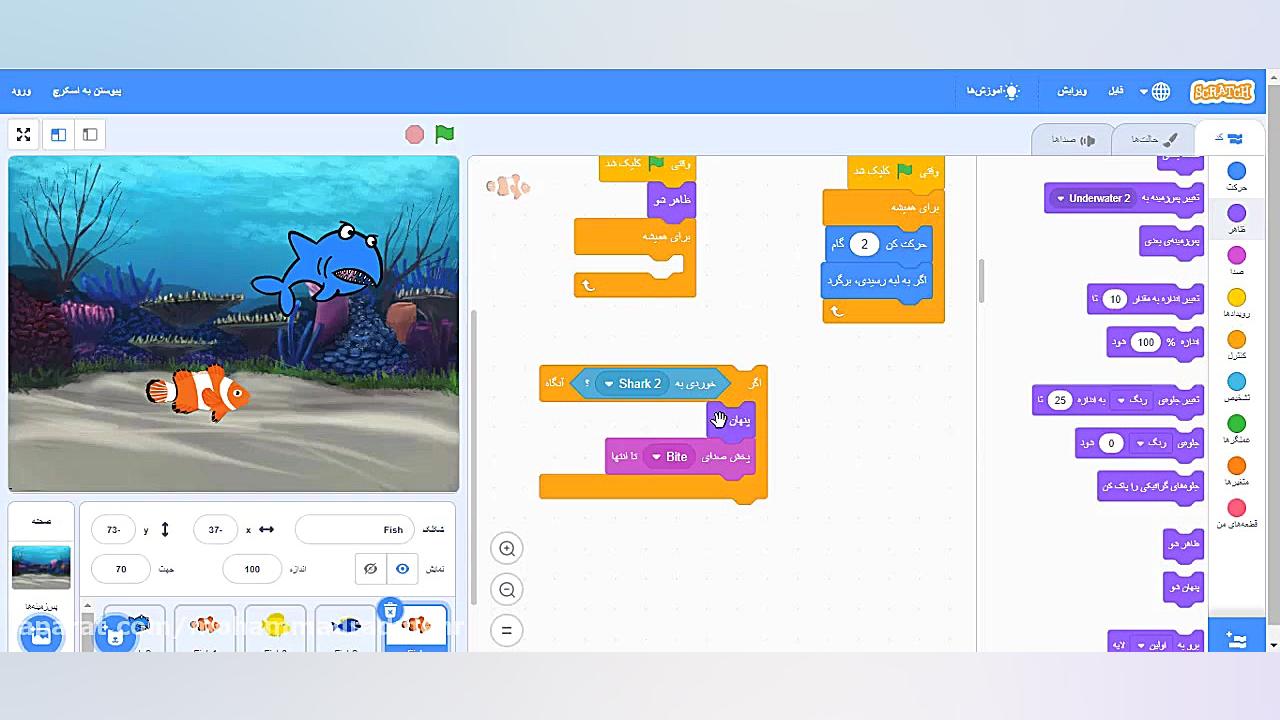The height and width of the screenshot is (720, 1280).
Task: Select the orange Control category (کنترل)
Action: pyautogui.click(x=1237, y=345)
